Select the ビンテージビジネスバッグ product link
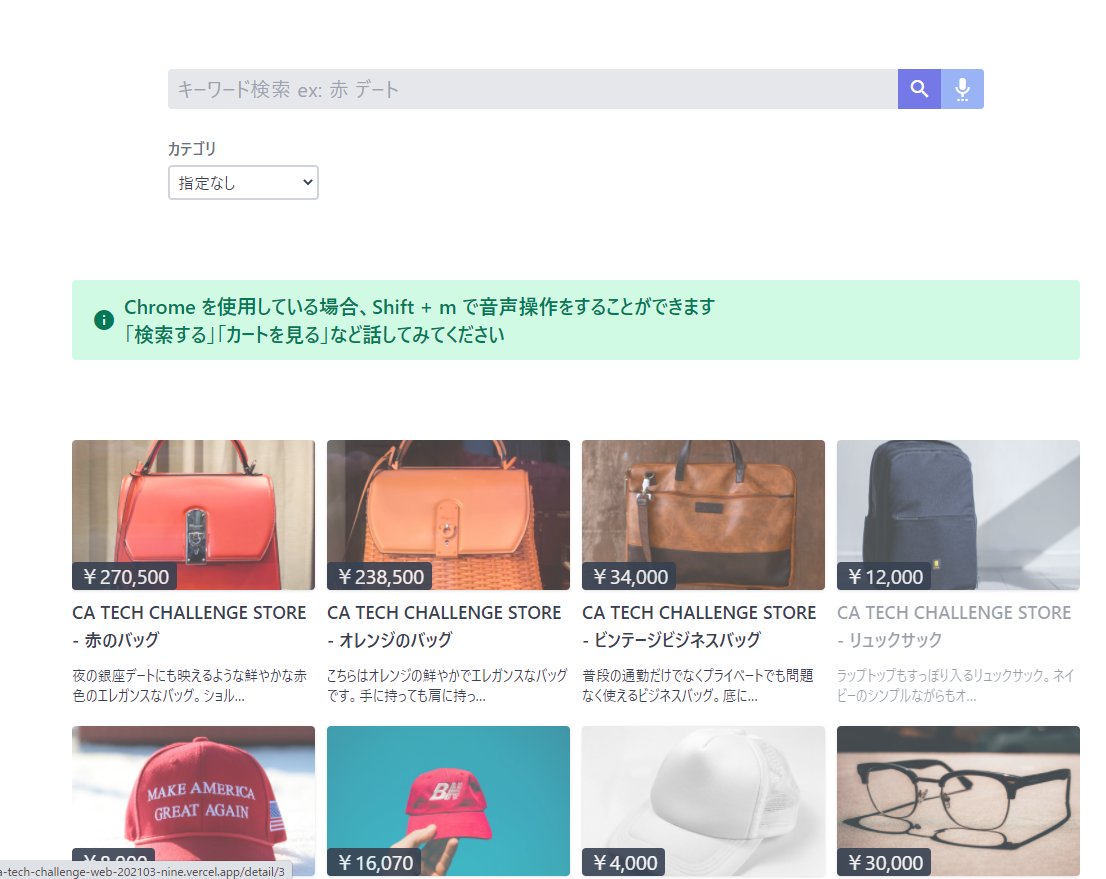The image size is (1106, 879). pos(698,625)
